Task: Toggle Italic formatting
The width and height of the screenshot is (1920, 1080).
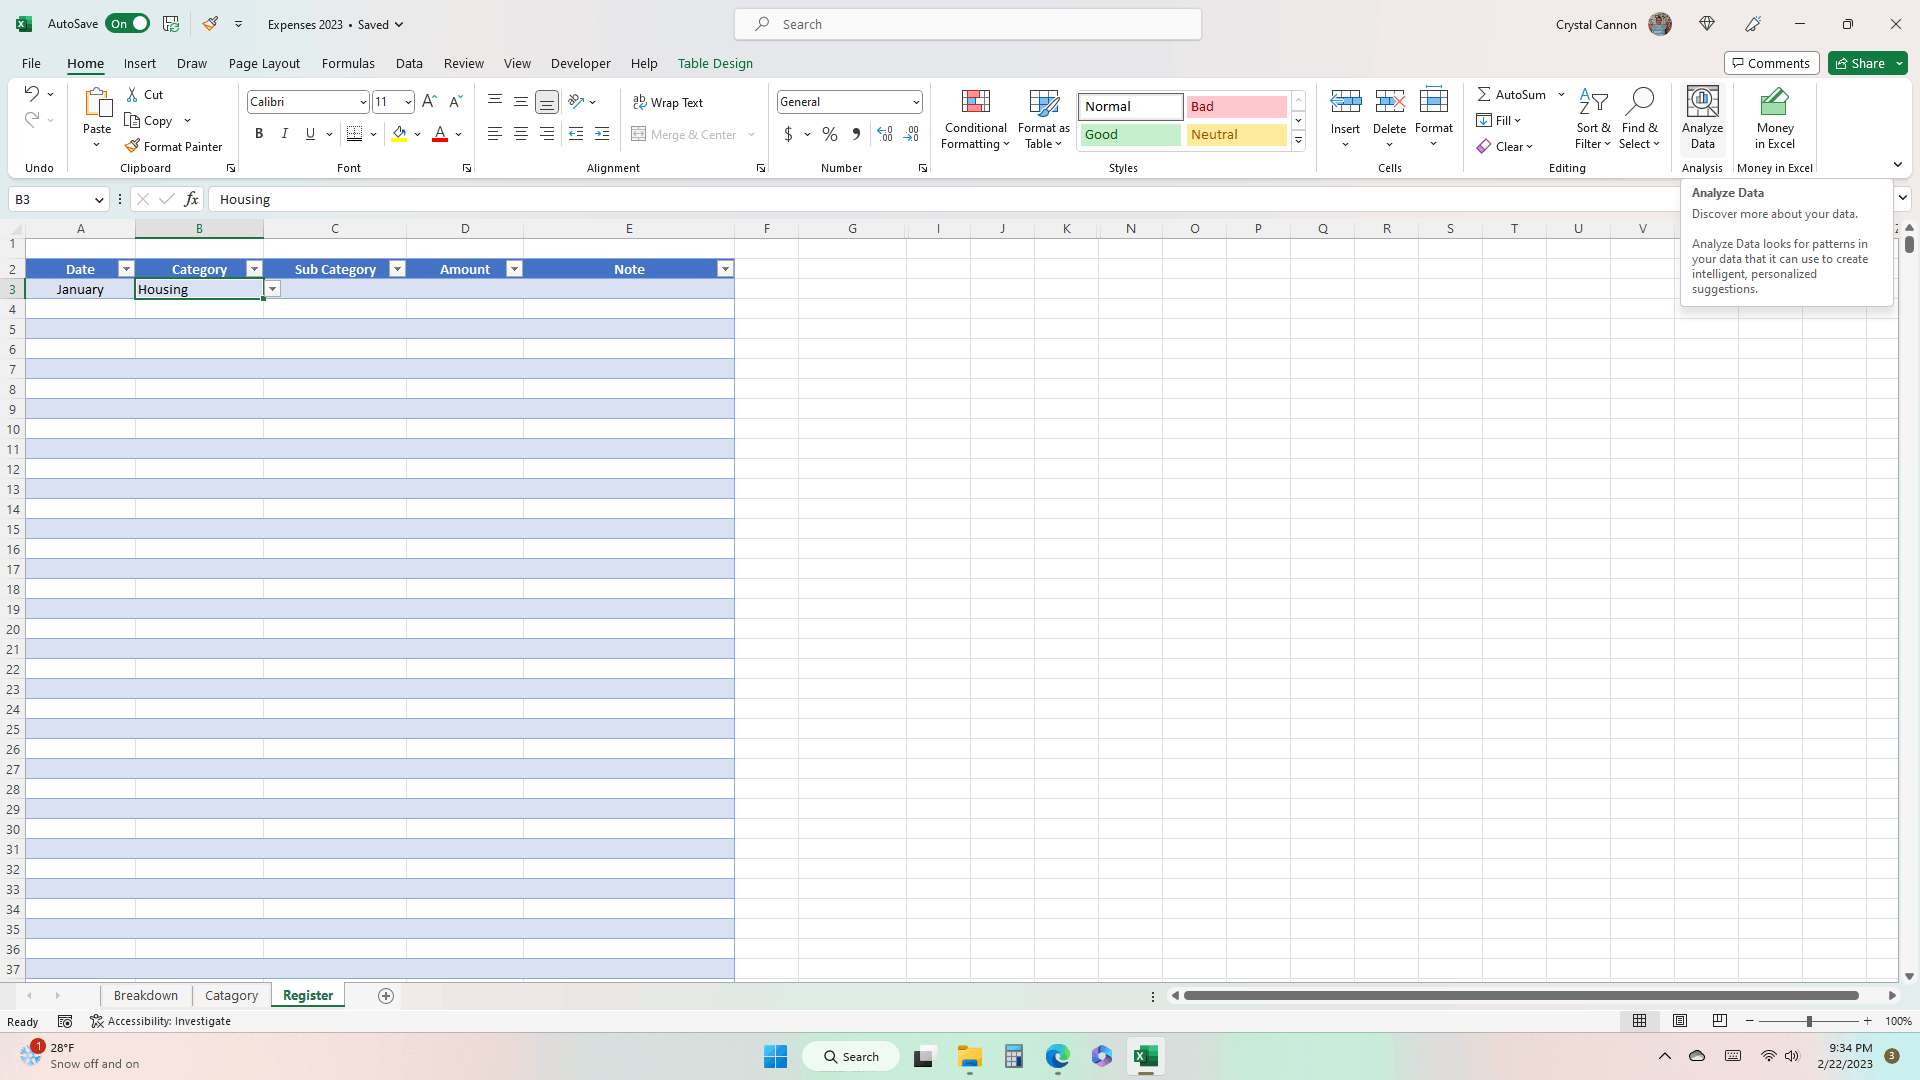Action: pos(285,134)
